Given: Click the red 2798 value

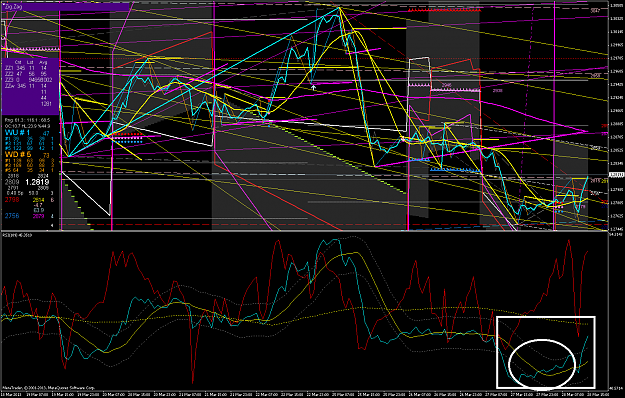Looking at the screenshot, I should 12,200.
